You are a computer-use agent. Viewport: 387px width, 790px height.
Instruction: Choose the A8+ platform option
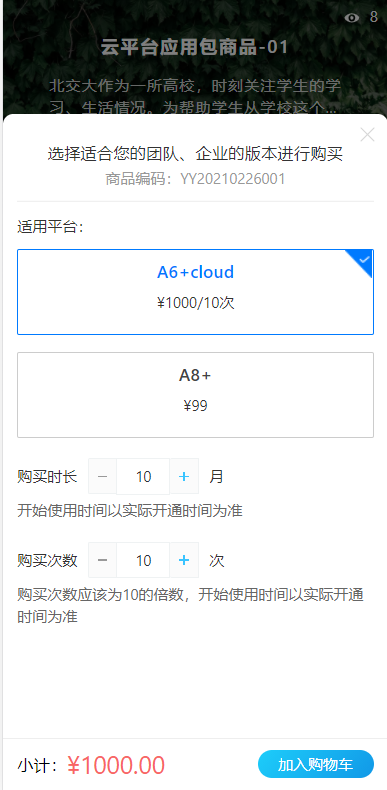click(196, 395)
